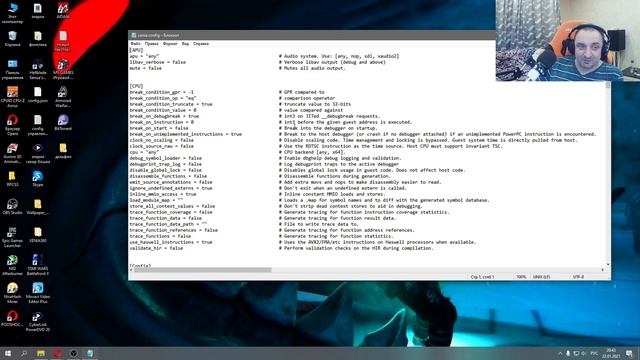This screenshot has width=640, height=360.
Task: Open taskbar search magnifier
Action: [x=24, y=353]
